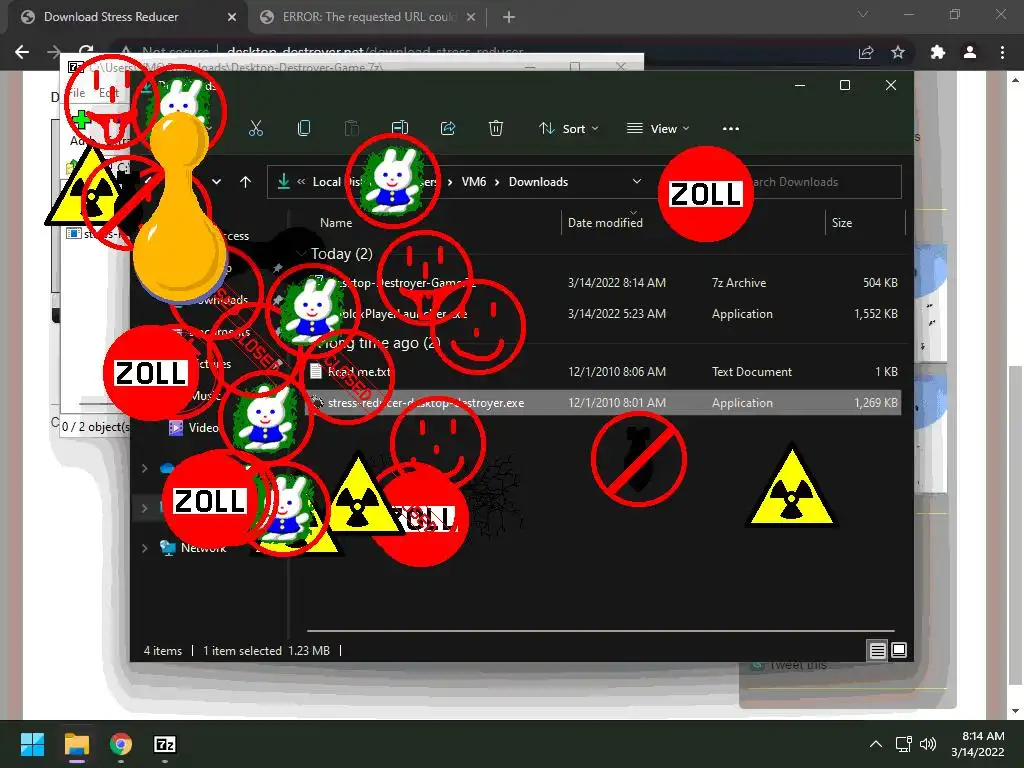The image size is (1024, 768).
Task: Open the See more ellipsis menu
Action: 731,129
